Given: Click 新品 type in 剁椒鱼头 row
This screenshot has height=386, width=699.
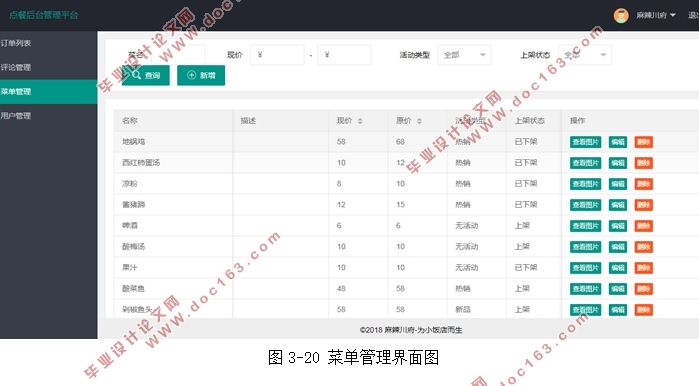Looking at the screenshot, I should coord(463,309).
